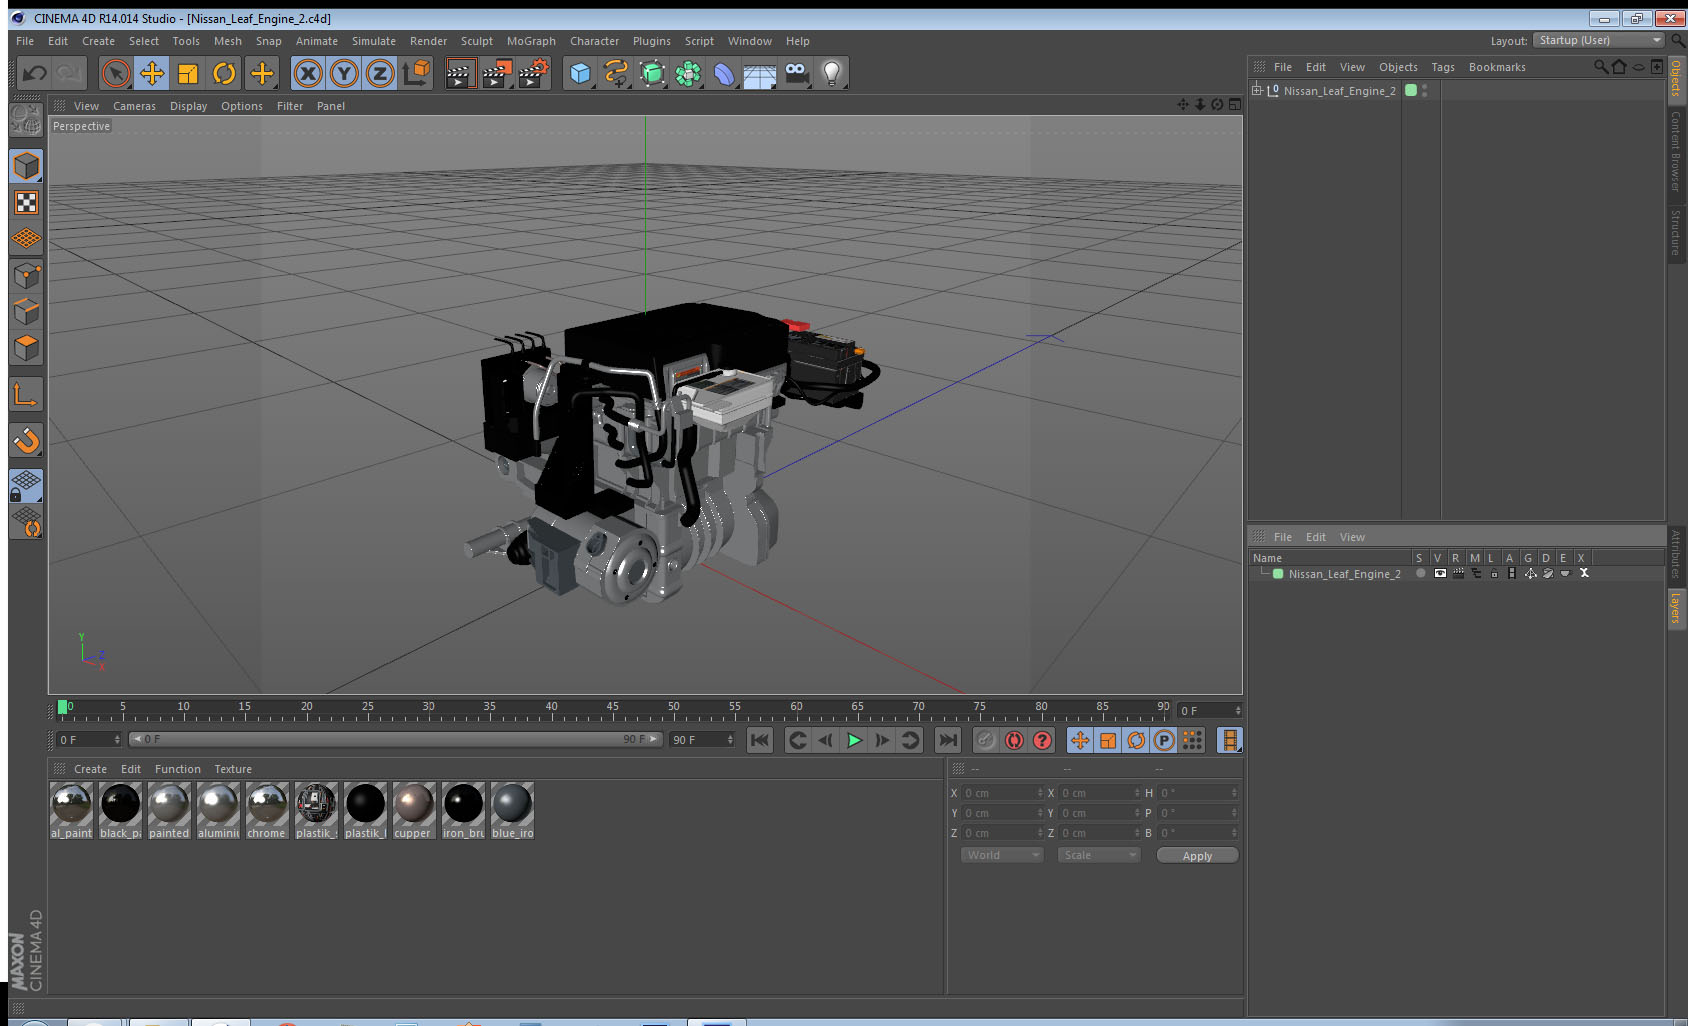Viewport: 1688px width, 1026px height.
Task: Toggle autokeying red button
Action: click(1014, 740)
